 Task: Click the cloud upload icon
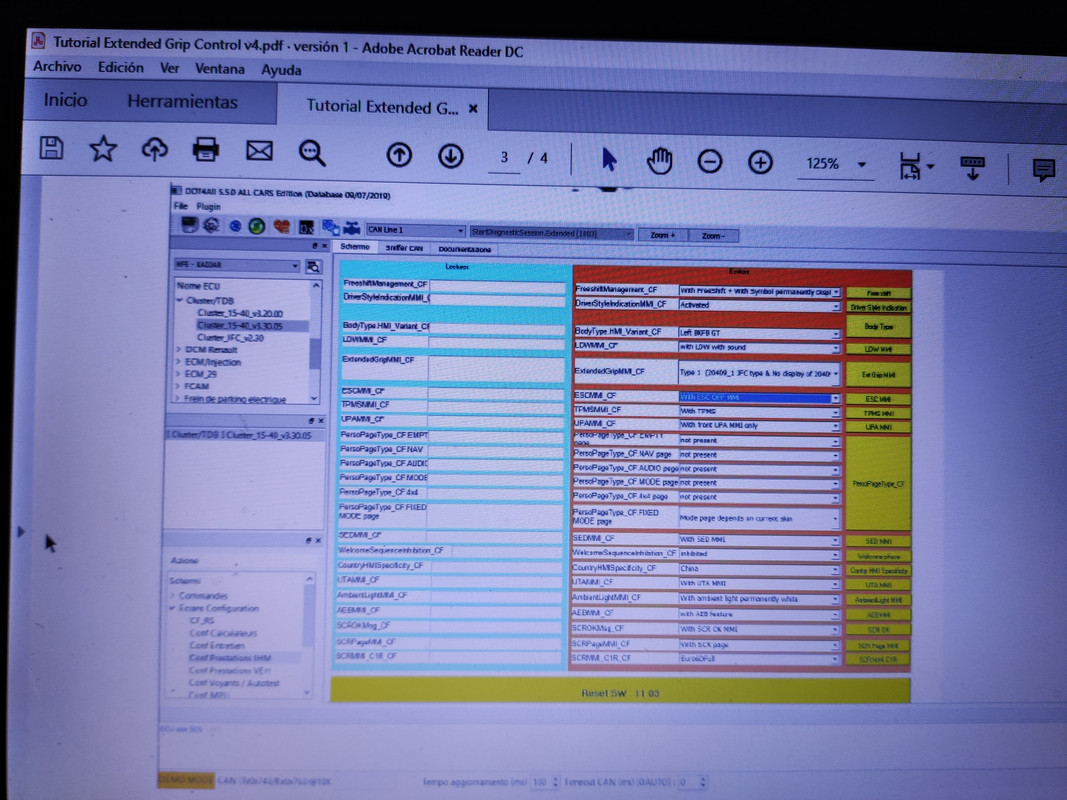[154, 149]
